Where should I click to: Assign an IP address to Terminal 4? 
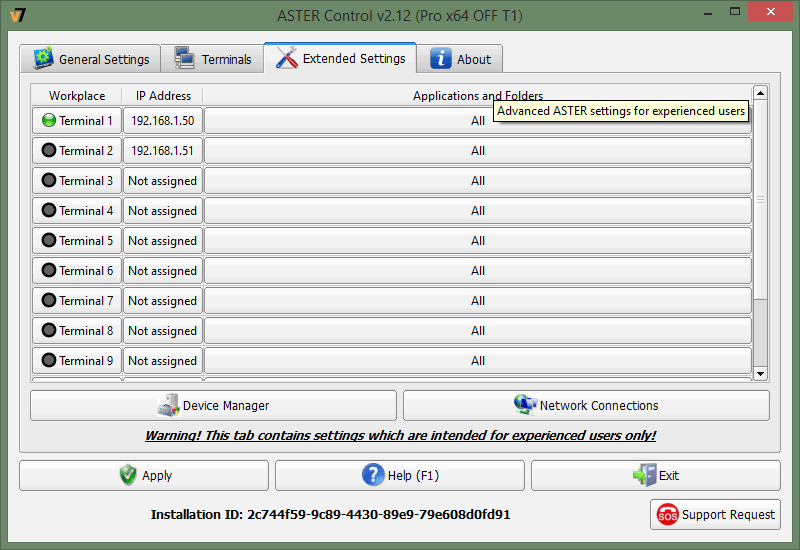[x=163, y=210]
